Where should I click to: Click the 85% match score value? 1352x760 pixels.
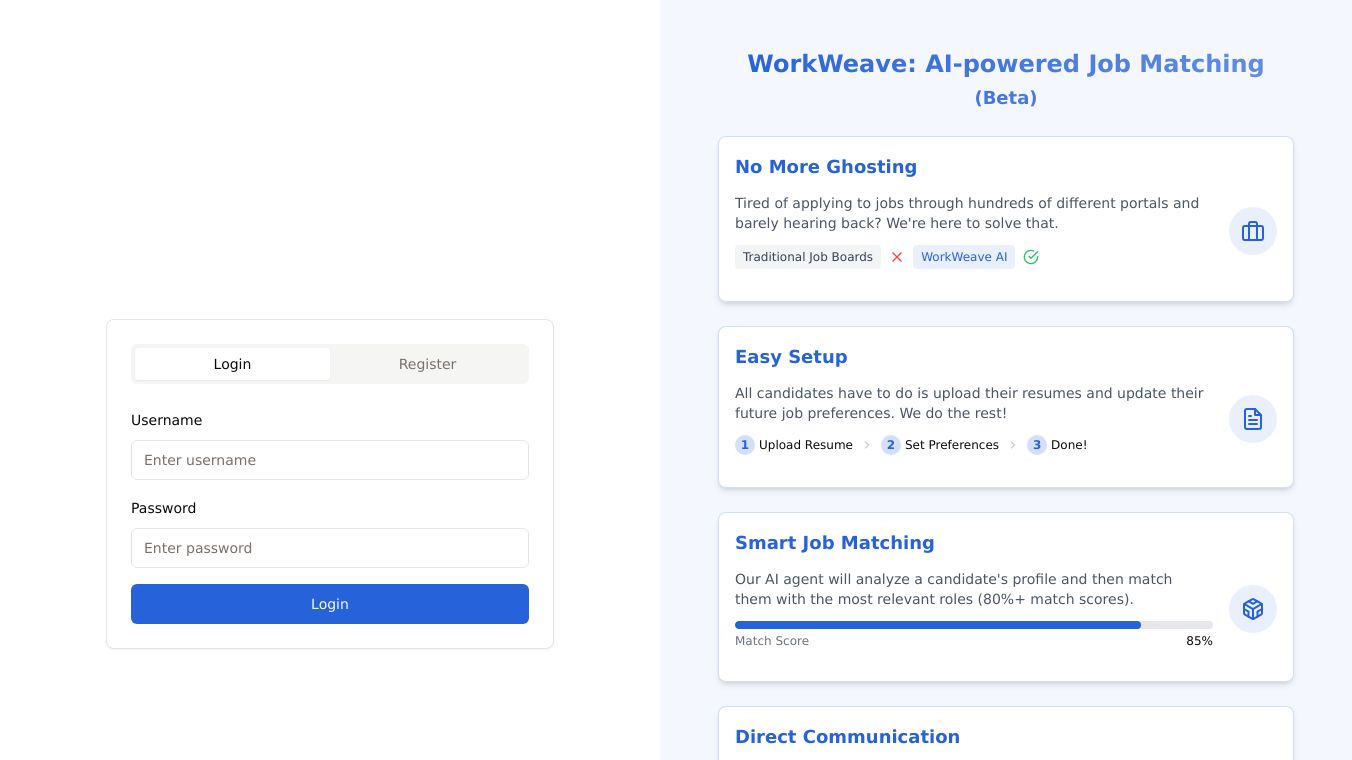click(1199, 641)
